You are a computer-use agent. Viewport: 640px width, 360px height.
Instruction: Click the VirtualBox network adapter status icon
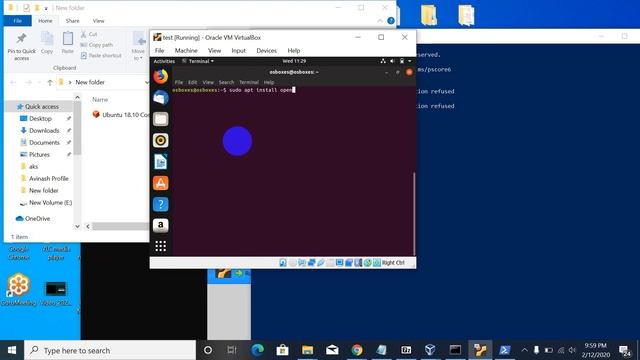tap(311, 263)
